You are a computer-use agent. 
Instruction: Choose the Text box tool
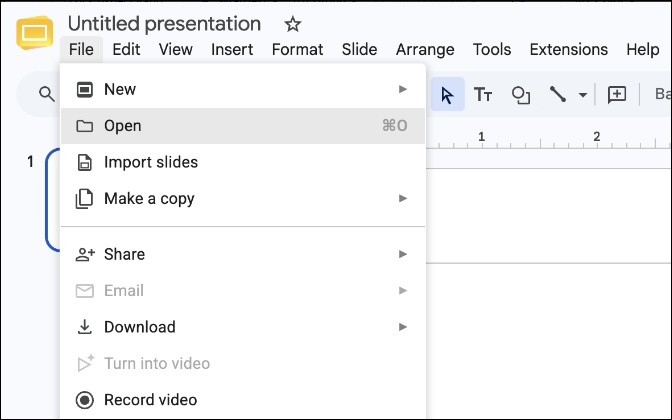point(483,94)
